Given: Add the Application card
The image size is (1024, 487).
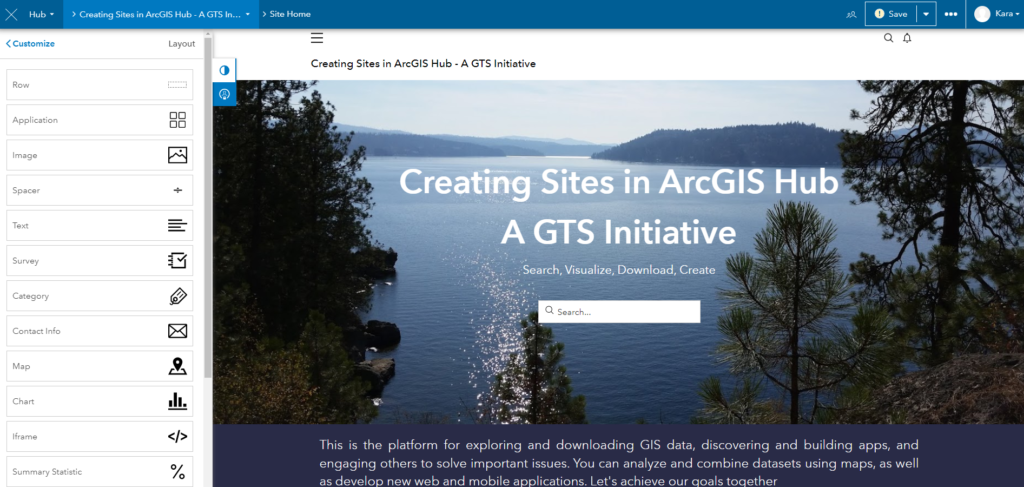Looking at the screenshot, I should [100, 120].
